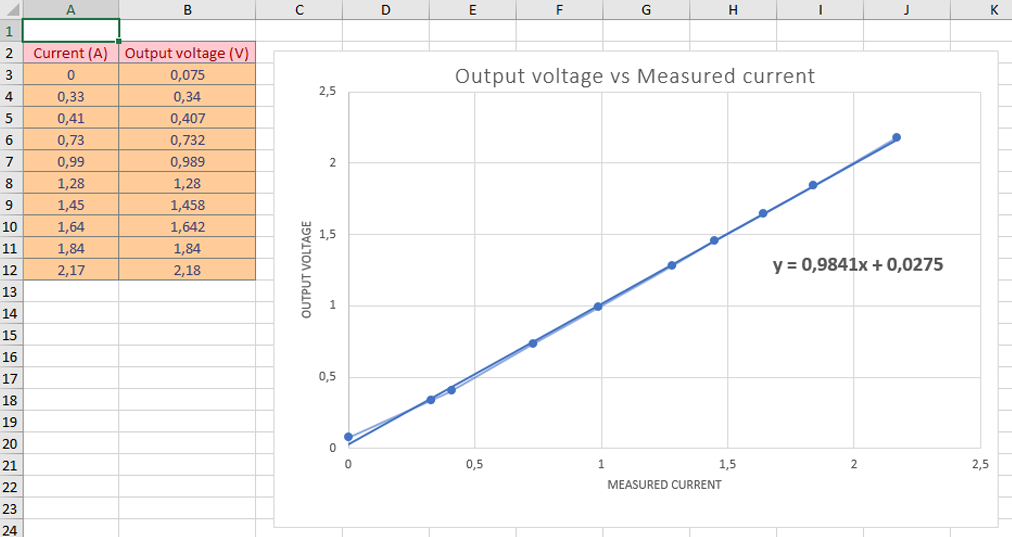Image resolution: width=1012 pixels, height=537 pixels.
Task: Click the cell containing 0,075
Action: [187, 75]
